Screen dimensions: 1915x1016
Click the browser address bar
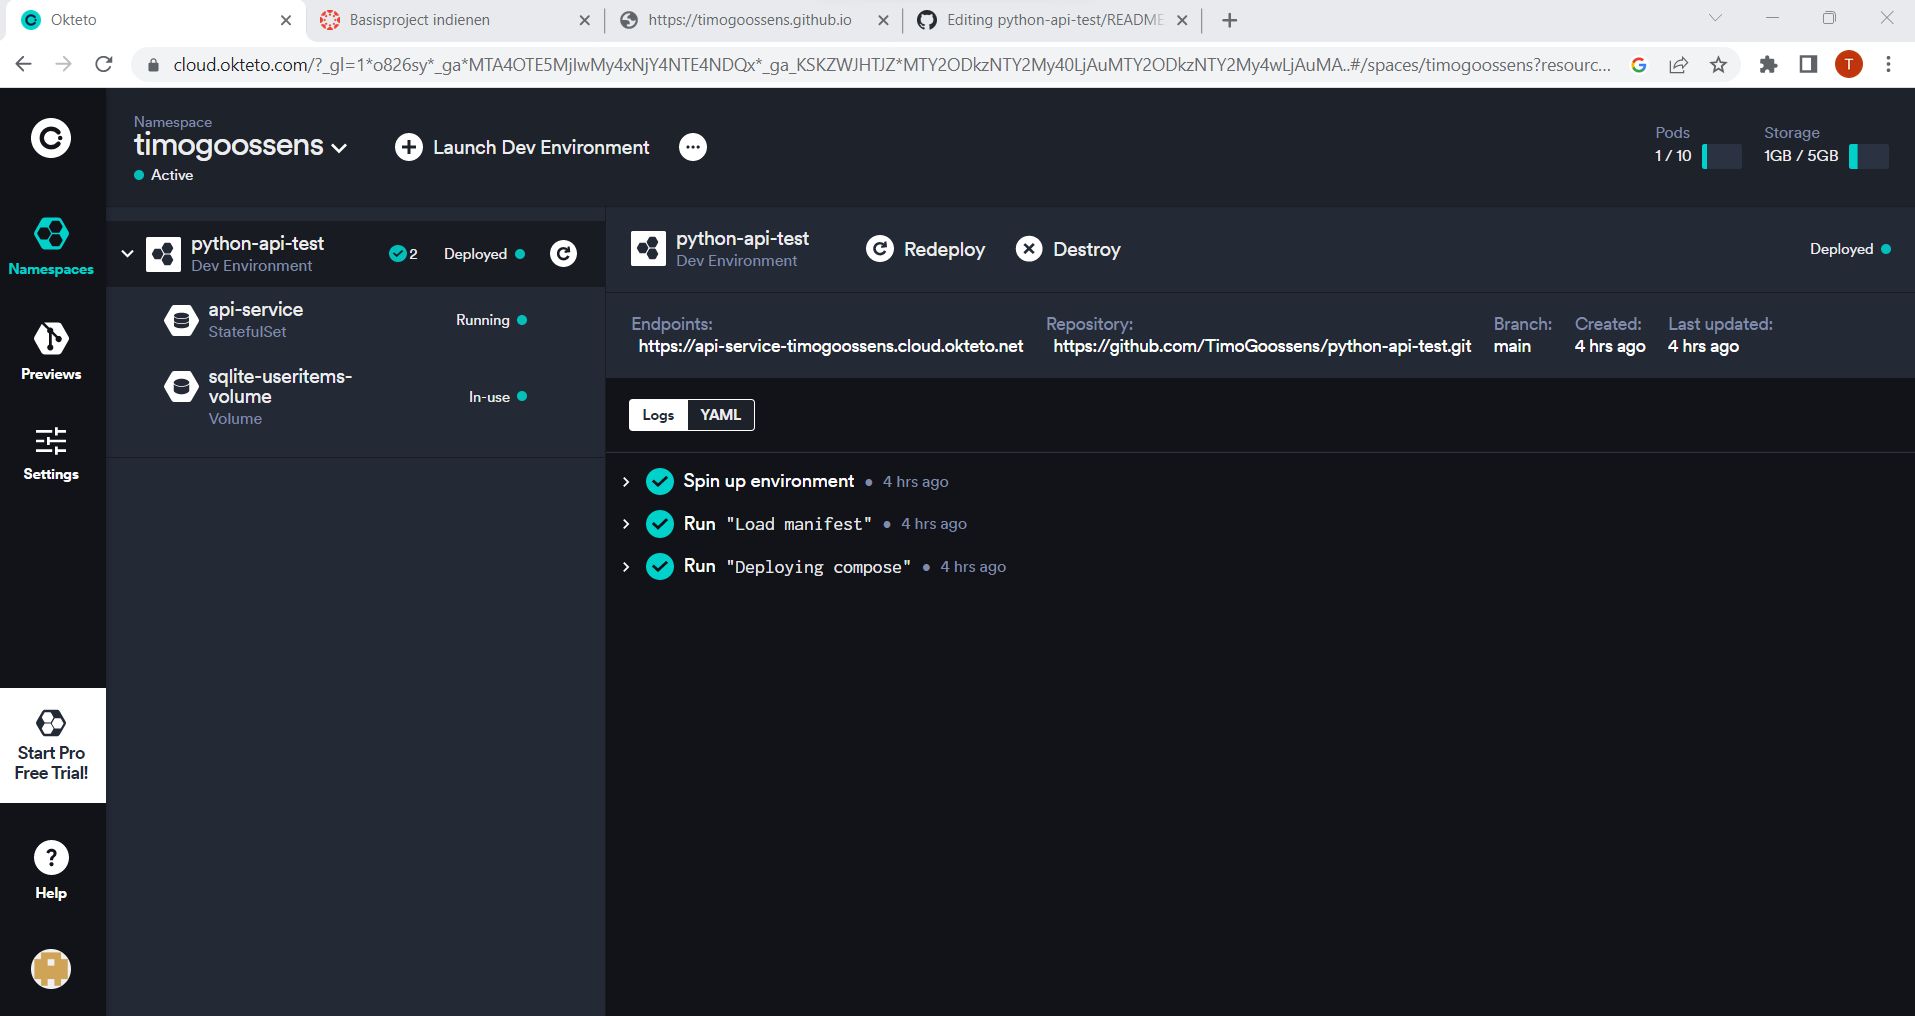(x=890, y=65)
